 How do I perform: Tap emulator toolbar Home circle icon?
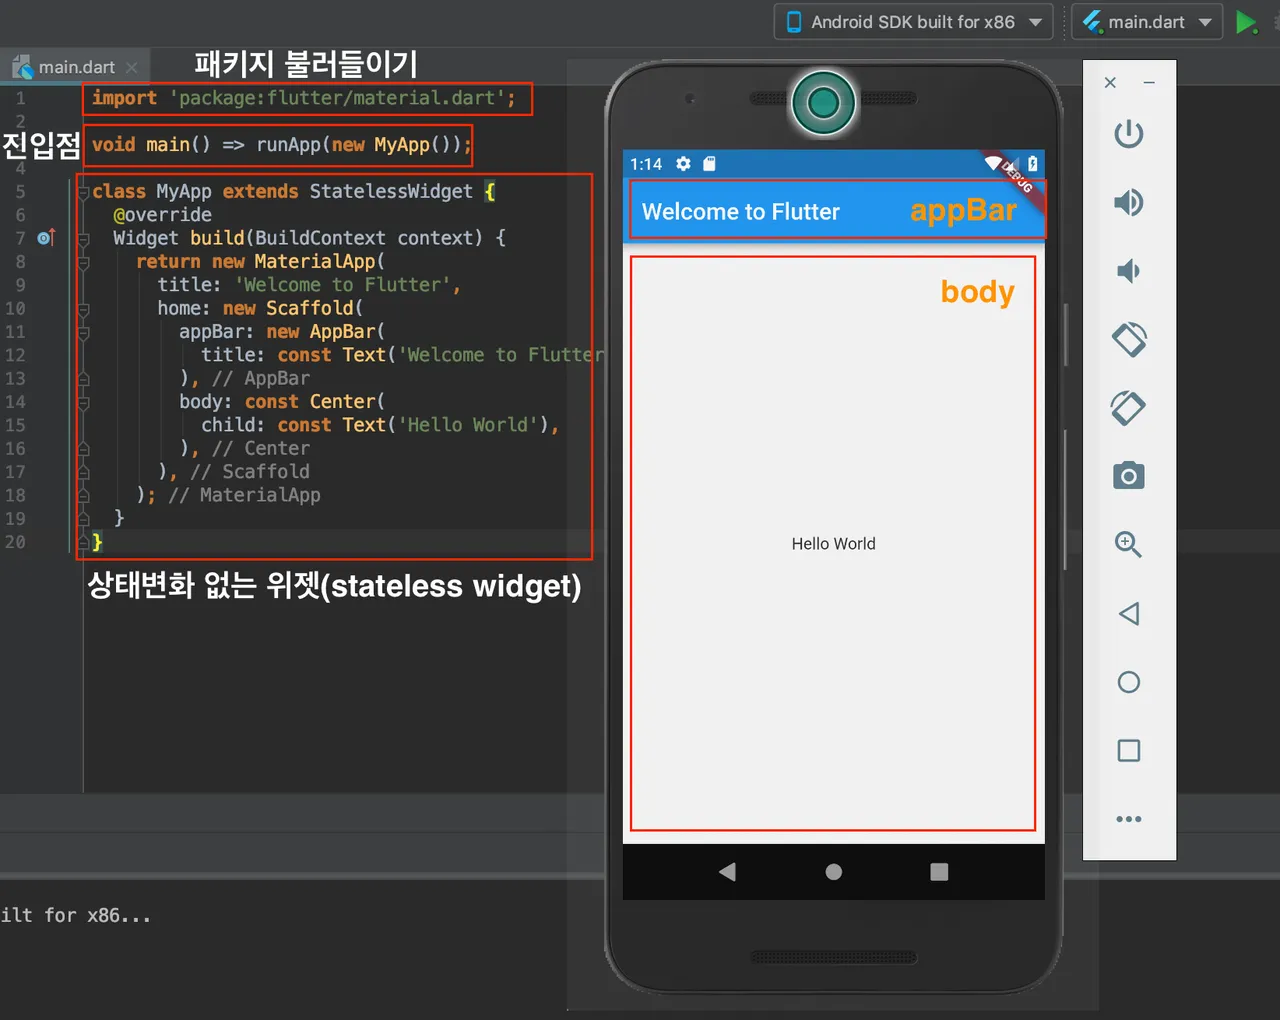tap(1128, 682)
